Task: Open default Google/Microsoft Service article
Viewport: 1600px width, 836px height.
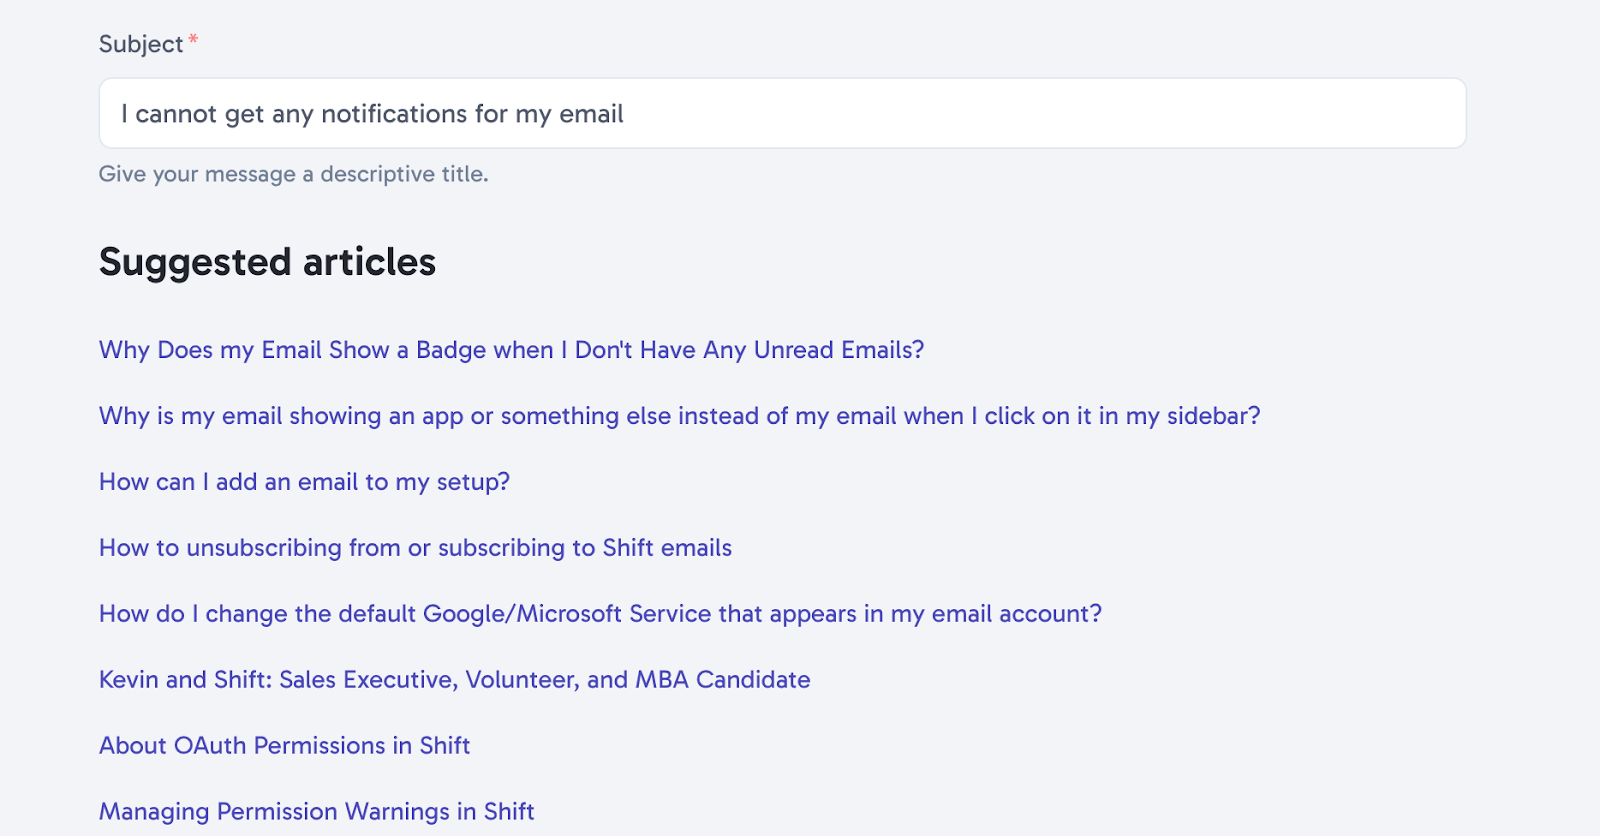Action: pos(600,614)
